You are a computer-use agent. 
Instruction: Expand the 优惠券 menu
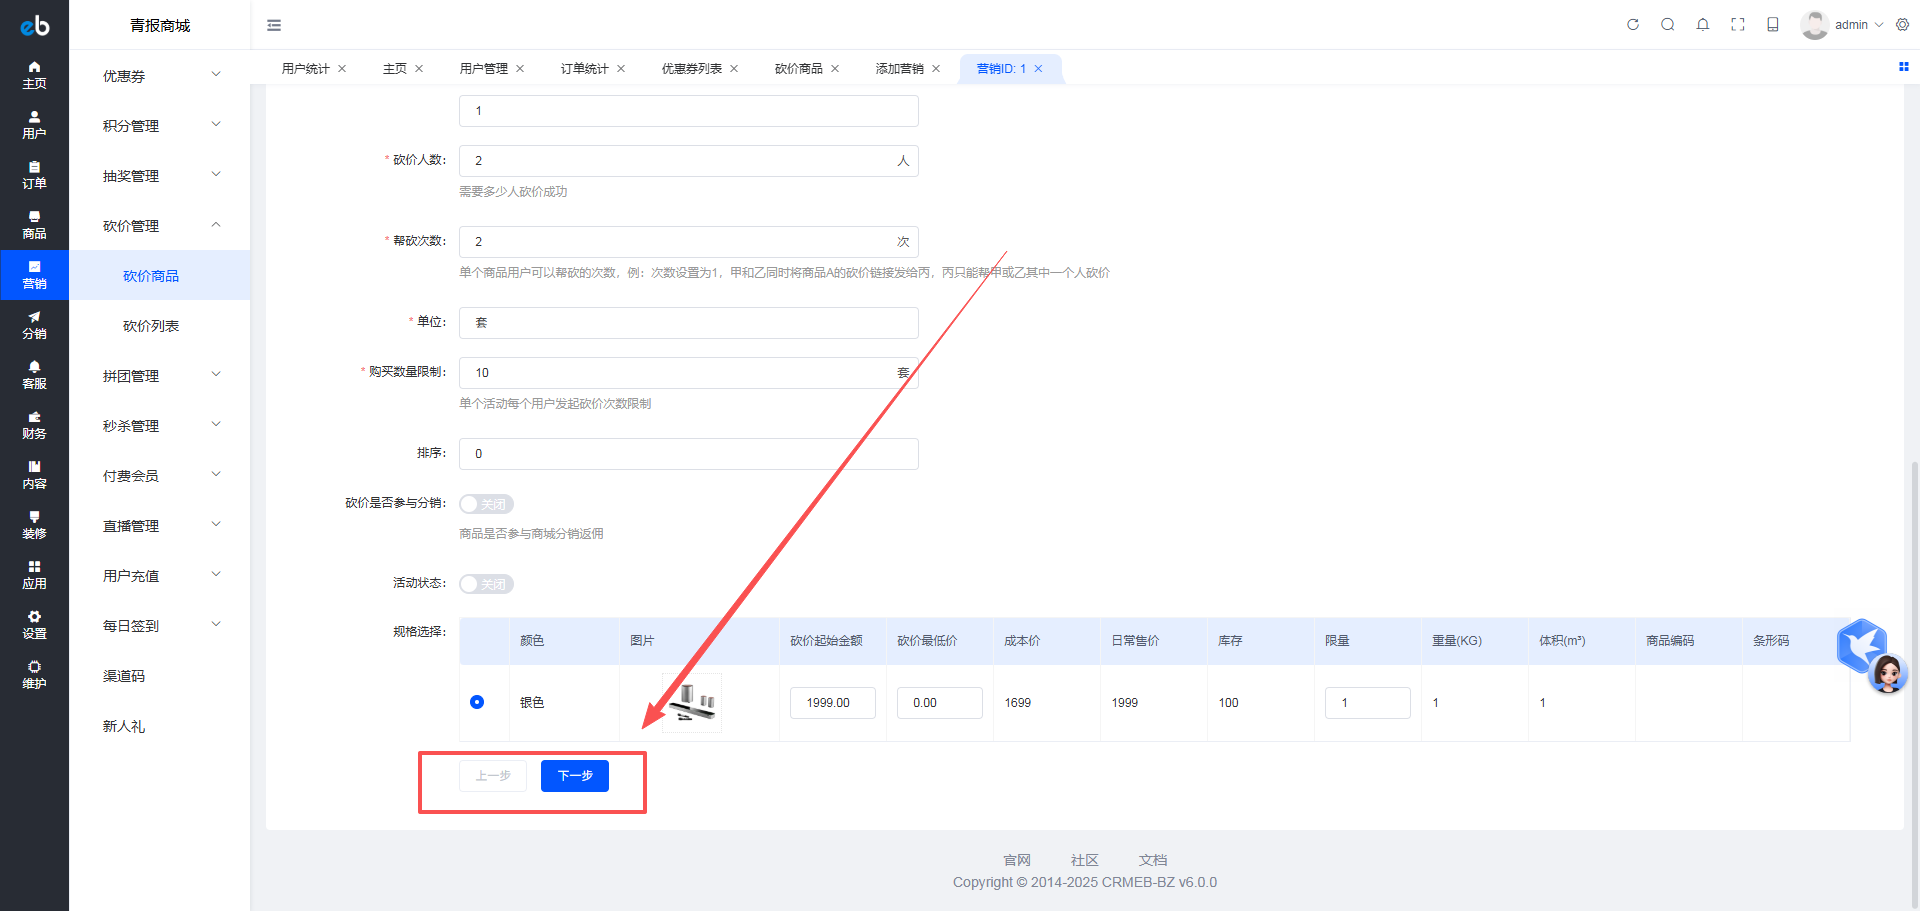[160, 75]
